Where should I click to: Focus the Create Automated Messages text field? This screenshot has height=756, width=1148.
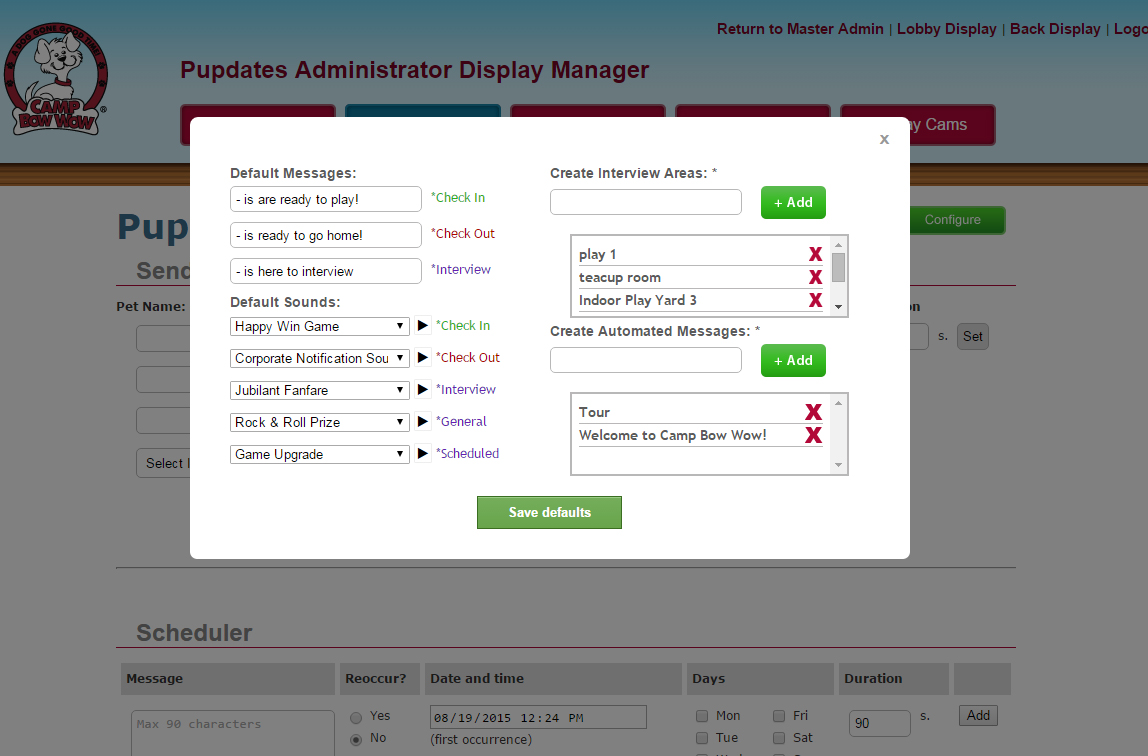click(646, 360)
